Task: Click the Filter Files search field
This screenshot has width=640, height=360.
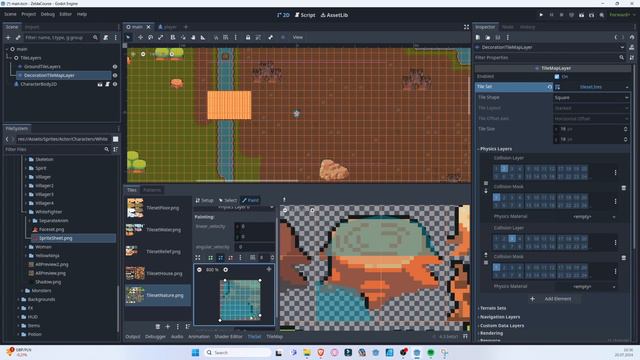Action: 57,149
